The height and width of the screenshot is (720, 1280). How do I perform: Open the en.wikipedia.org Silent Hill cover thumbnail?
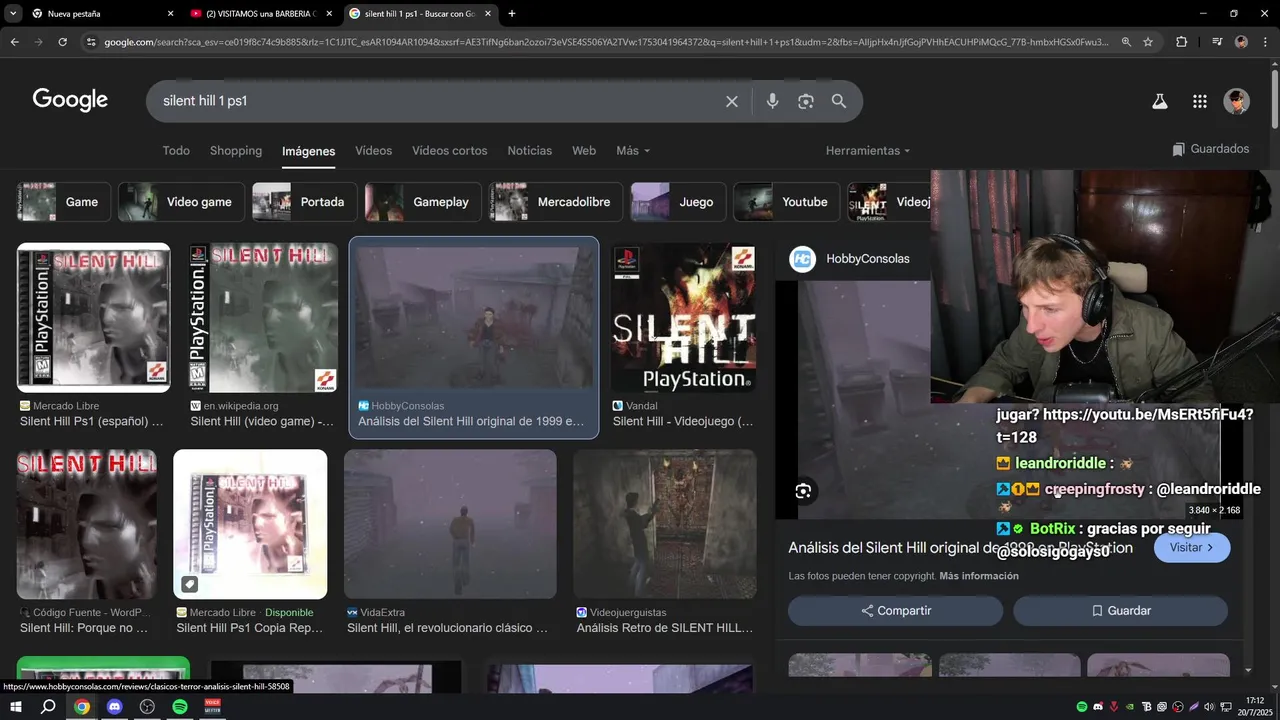[x=263, y=318]
